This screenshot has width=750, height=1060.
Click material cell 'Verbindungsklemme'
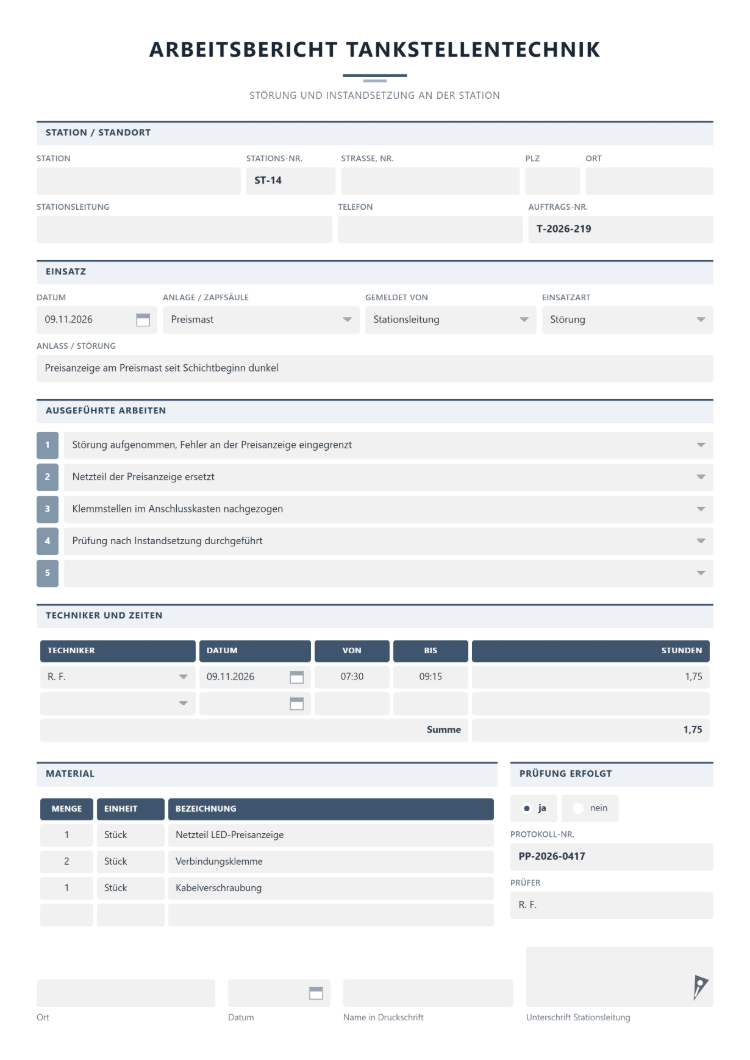click(331, 862)
